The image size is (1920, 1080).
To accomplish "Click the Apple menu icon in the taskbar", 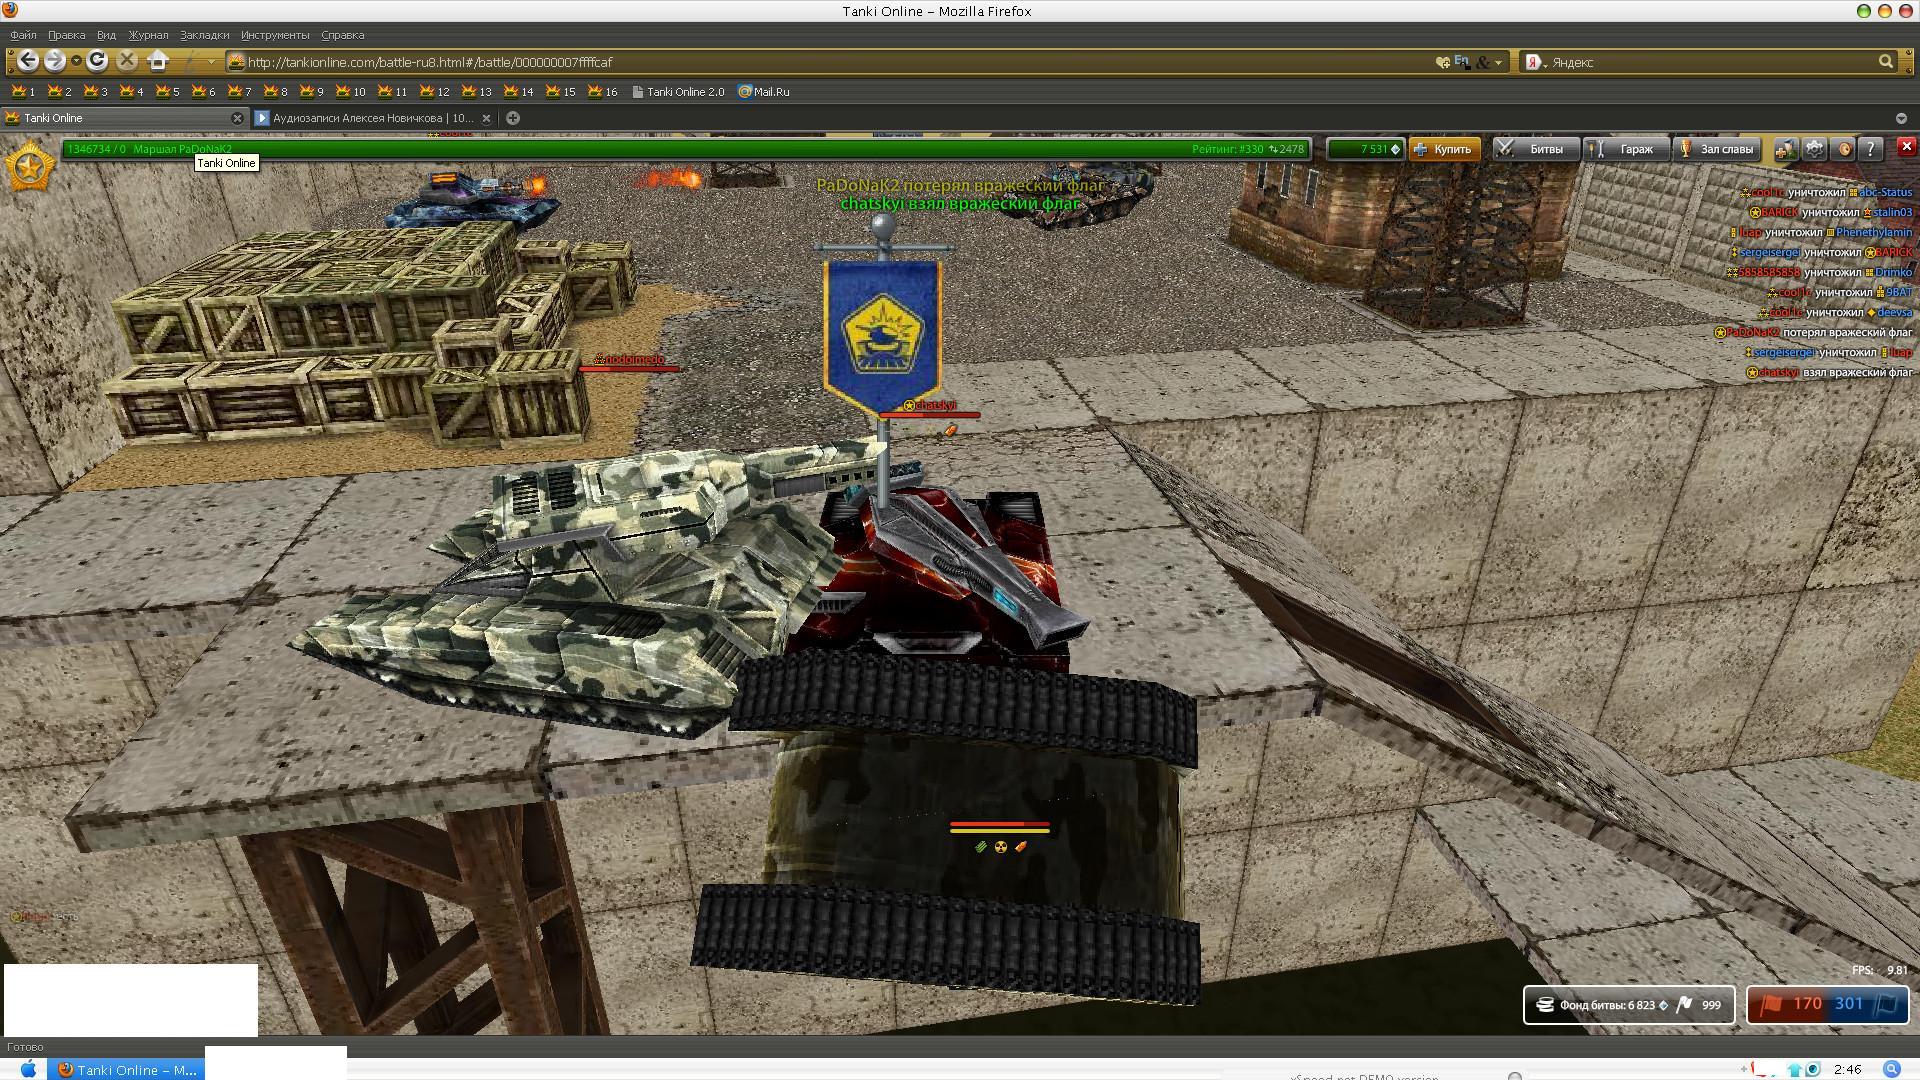I will (28, 1069).
